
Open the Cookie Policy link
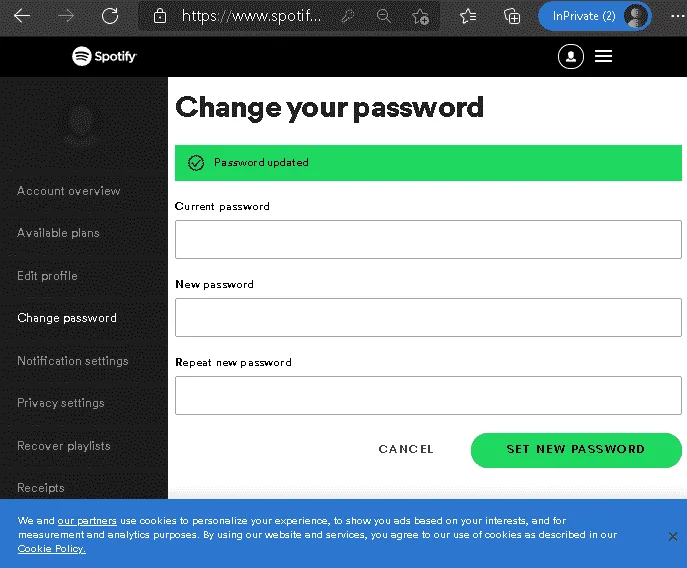point(52,548)
